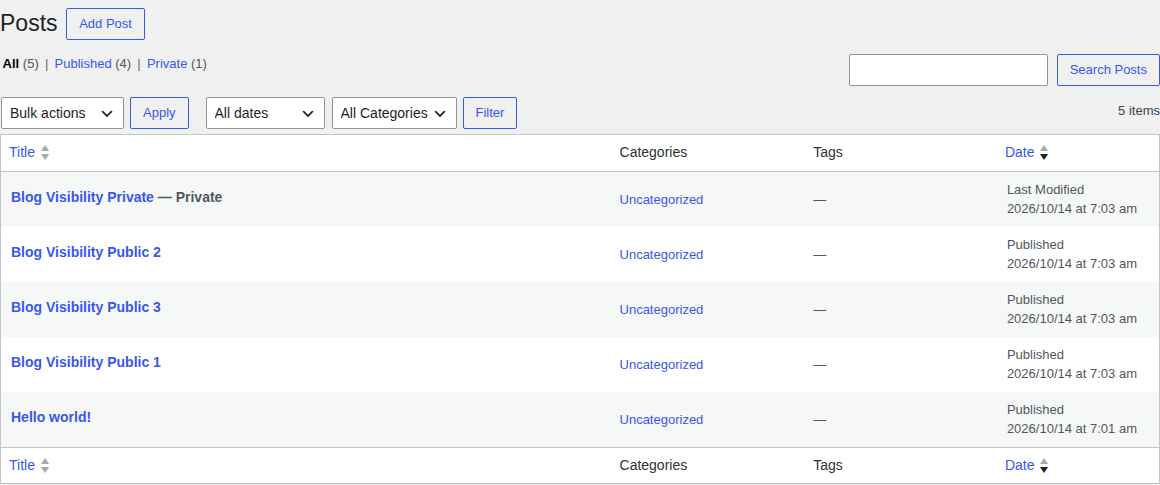Sort by Date in top header
The height and width of the screenshot is (485, 1160).
pos(1019,152)
